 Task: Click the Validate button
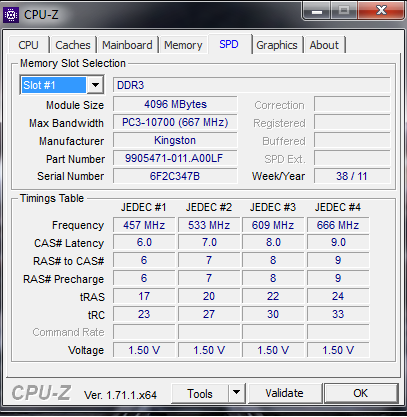point(284,393)
